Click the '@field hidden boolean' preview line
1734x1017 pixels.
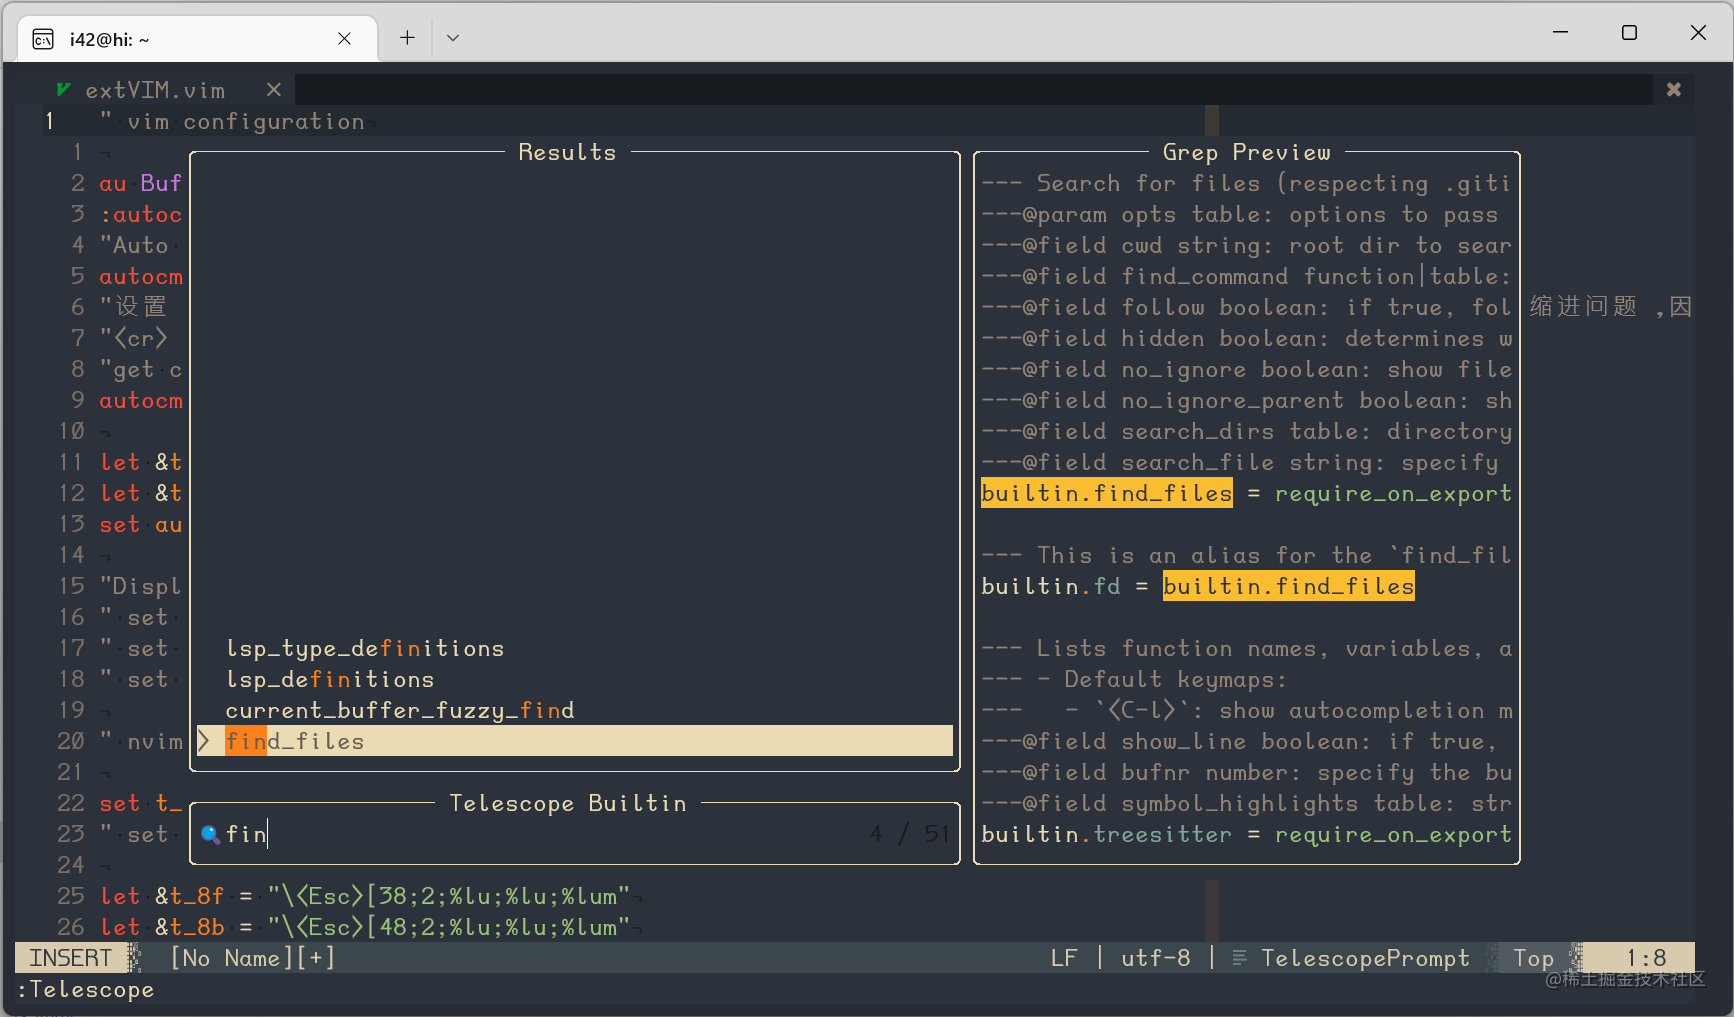pyautogui.click(x=1246, y=338)
